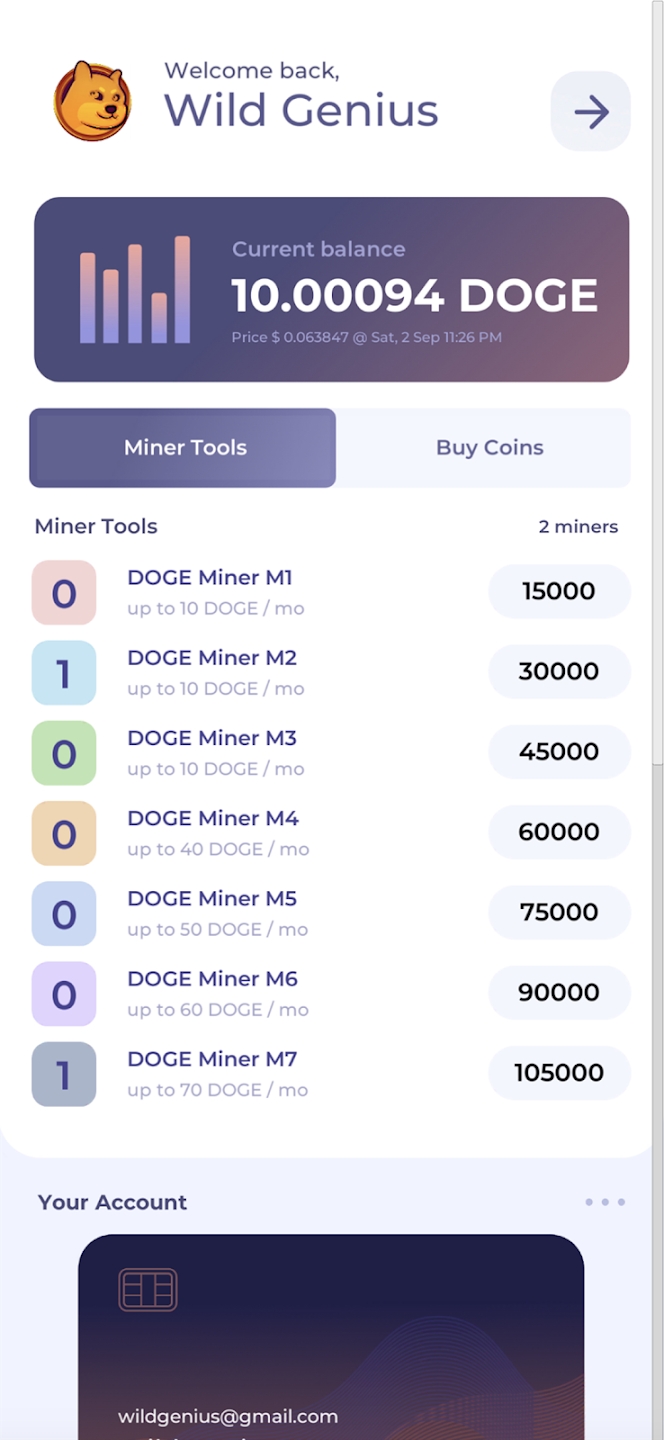Click the Current balance 10.00094 DOGE amount
The width and height of the screenshot is (664, 1440).
(414, 296)
